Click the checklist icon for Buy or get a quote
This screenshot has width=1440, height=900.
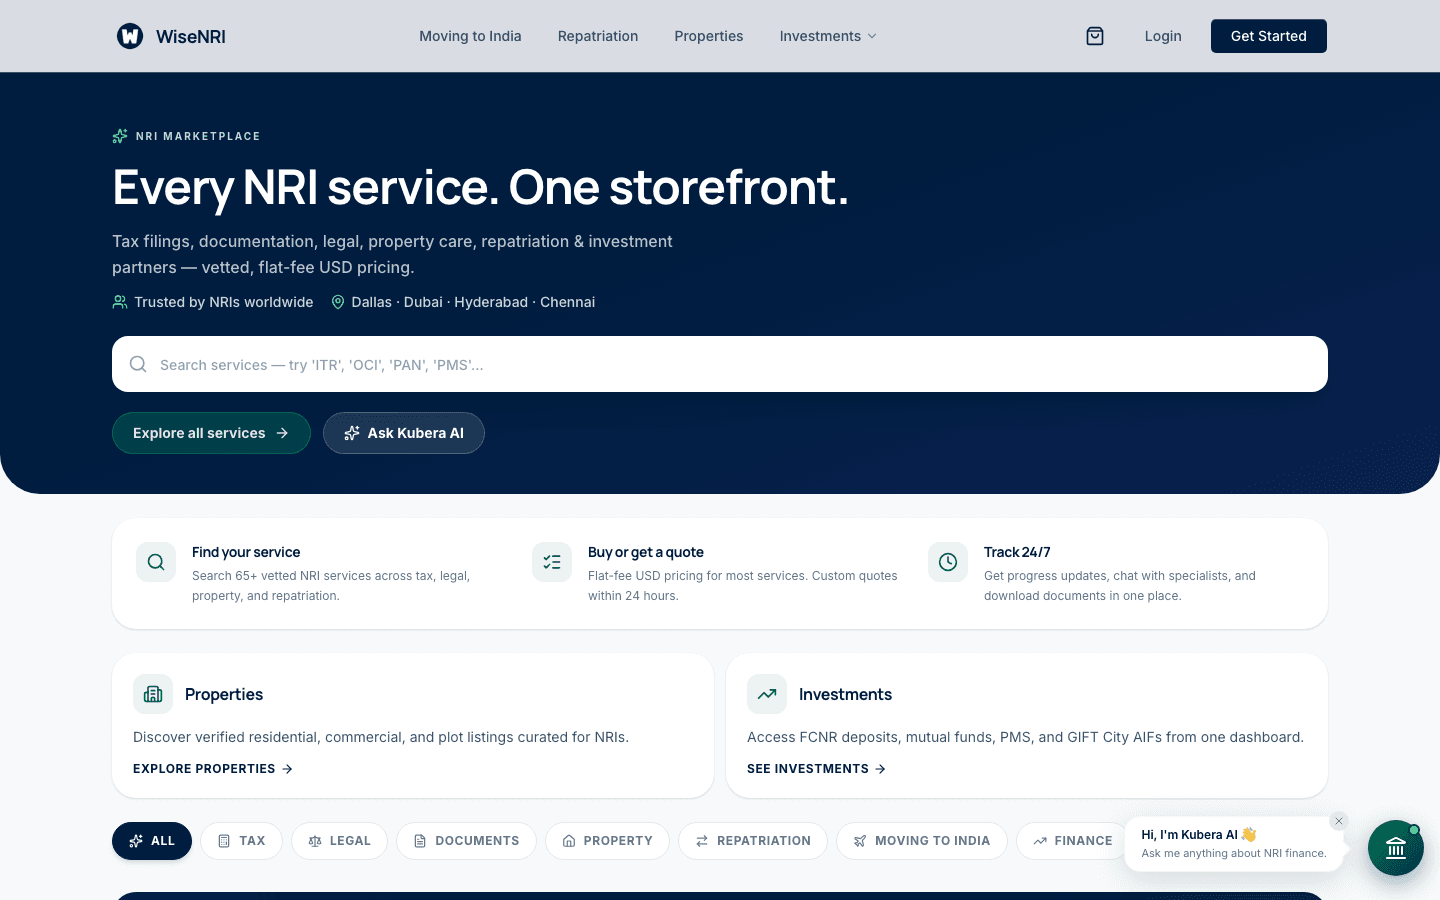pos(552,562)
